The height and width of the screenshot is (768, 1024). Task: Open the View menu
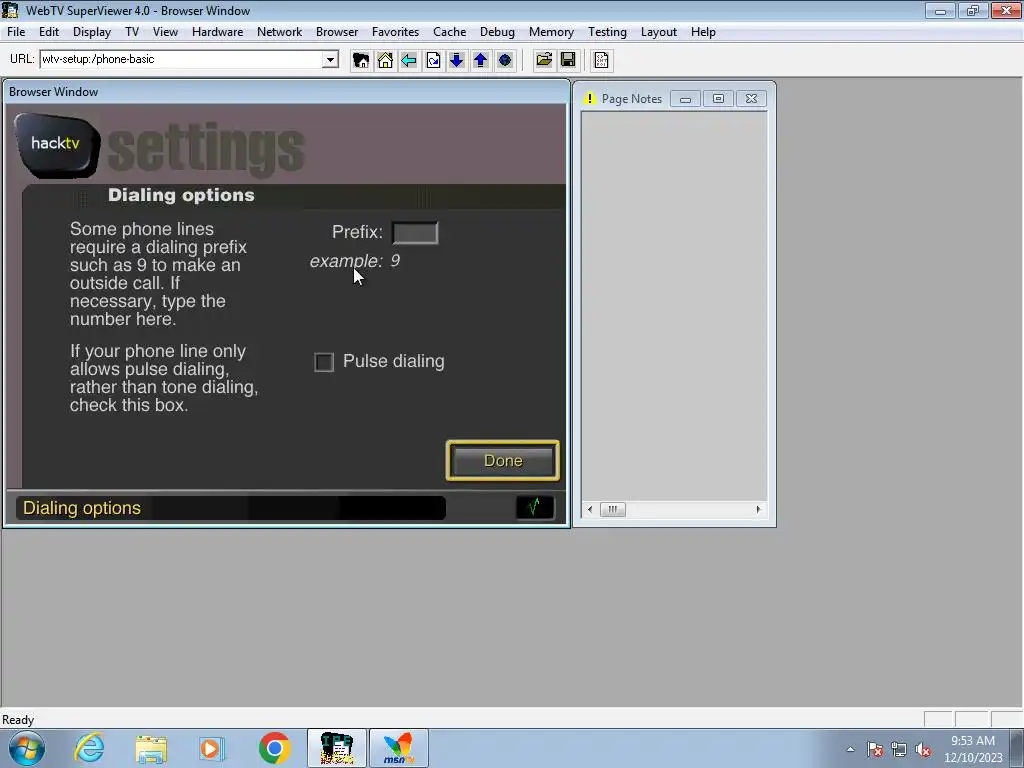click(x=165, y=32)
